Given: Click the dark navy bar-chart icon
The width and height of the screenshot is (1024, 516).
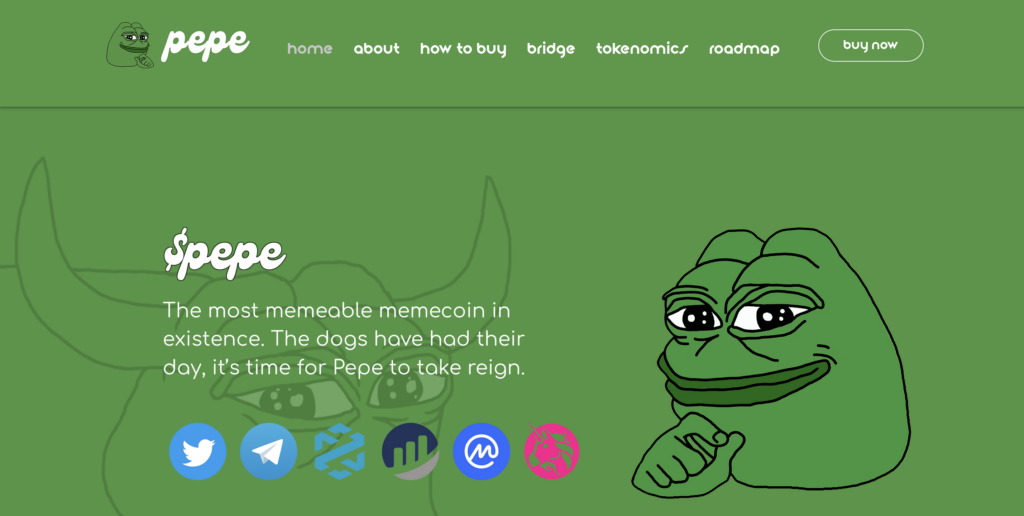Looking at the screenshot, I should 411,451.
